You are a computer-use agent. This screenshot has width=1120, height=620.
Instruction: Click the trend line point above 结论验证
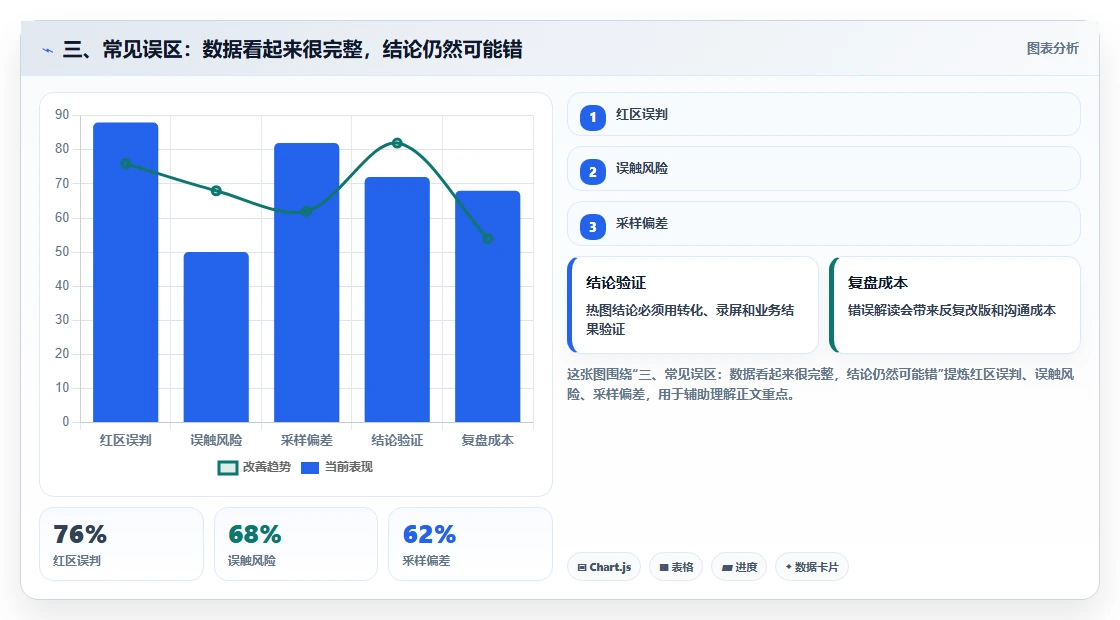[397, 143]
